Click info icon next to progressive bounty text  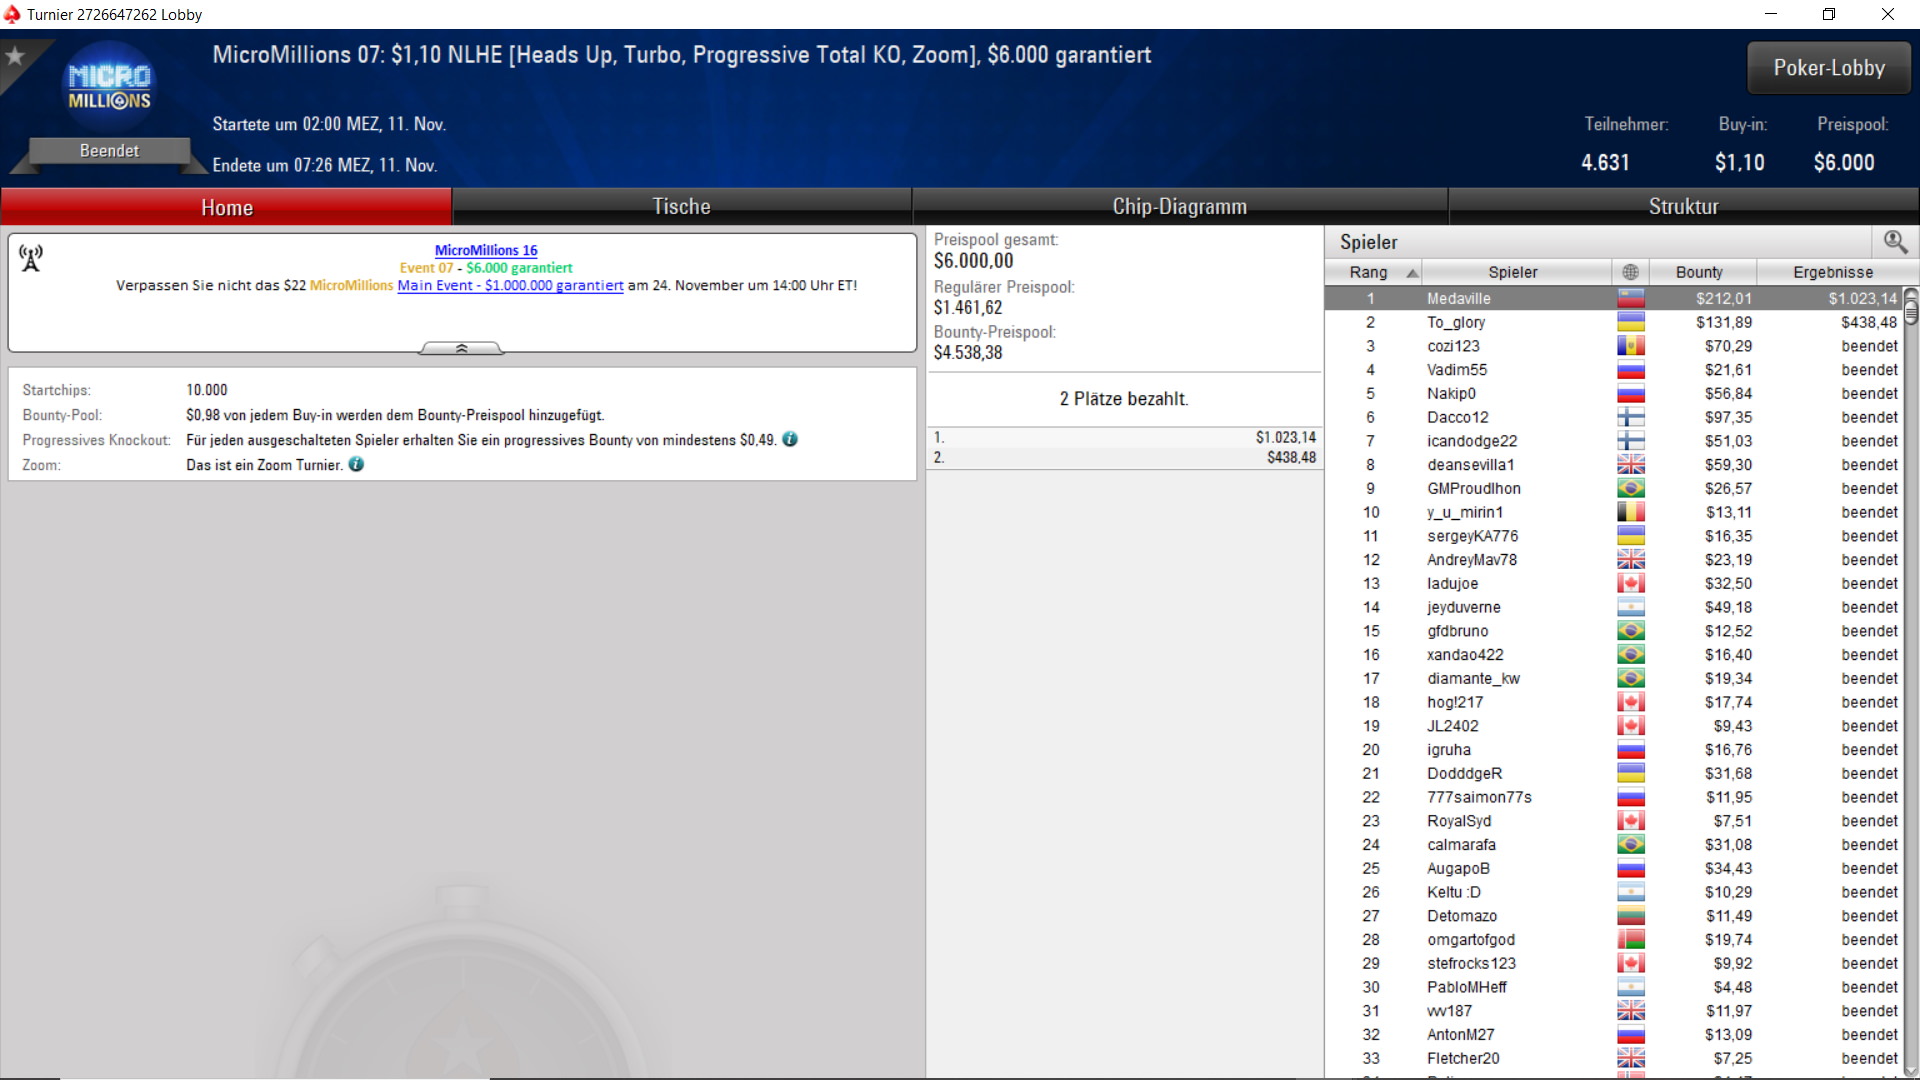coord(790,440)
